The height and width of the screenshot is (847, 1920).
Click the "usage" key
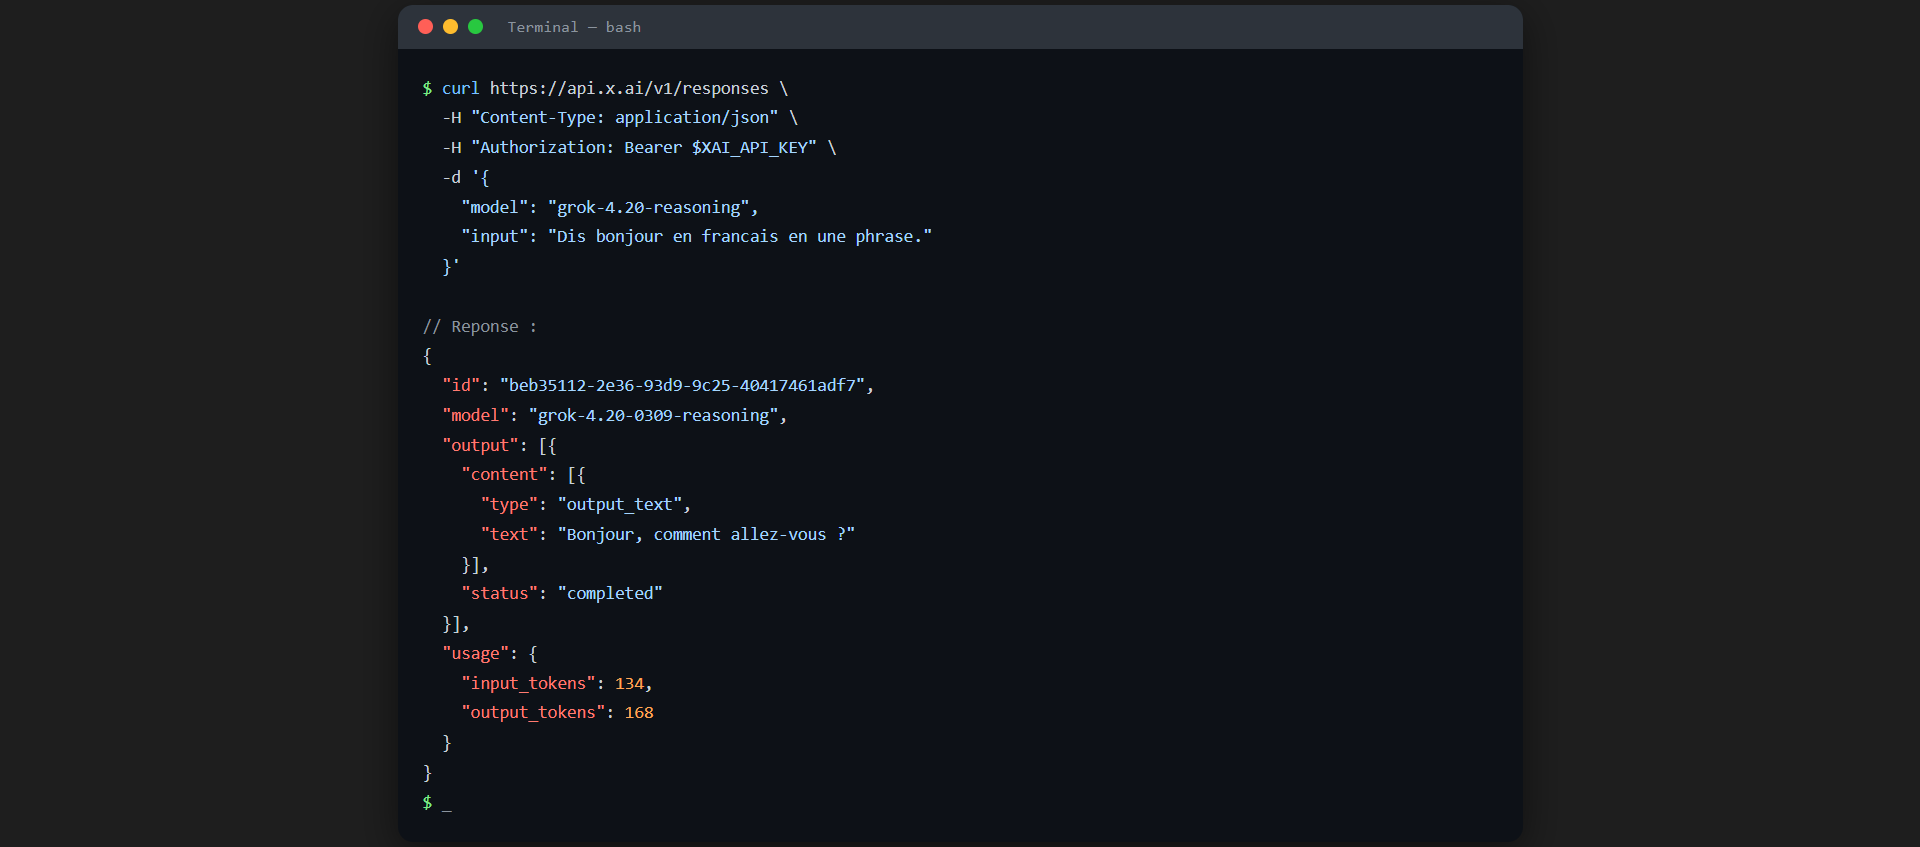pos(475,653)
